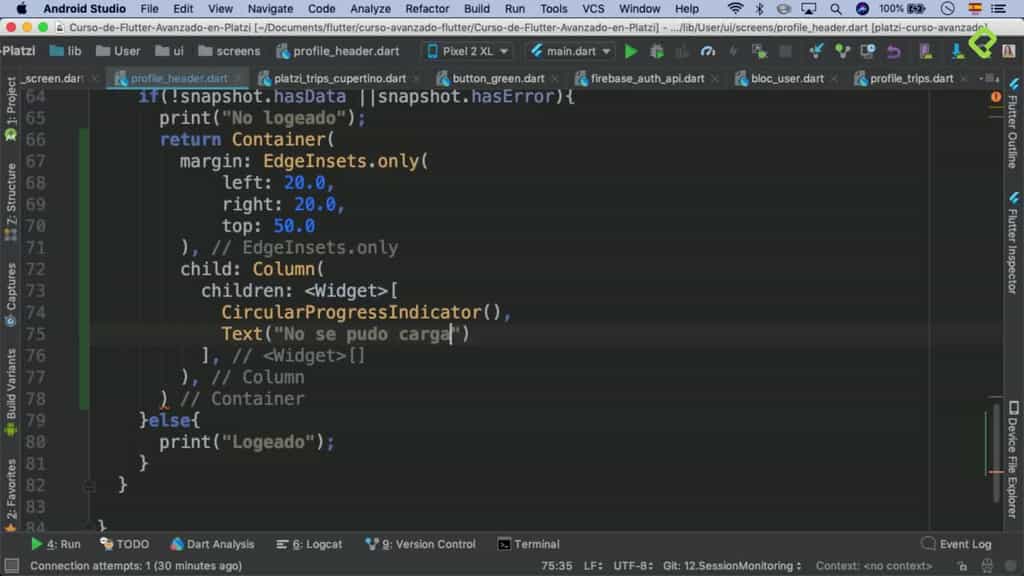
Task: Click the Bluetooth icon in menu bar
Action: click(x=759, y=8)
